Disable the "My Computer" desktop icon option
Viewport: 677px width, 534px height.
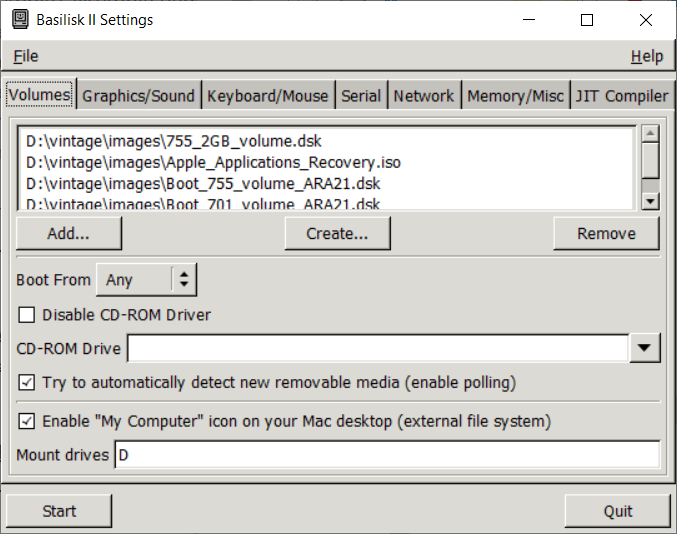(x=27, y=421)
